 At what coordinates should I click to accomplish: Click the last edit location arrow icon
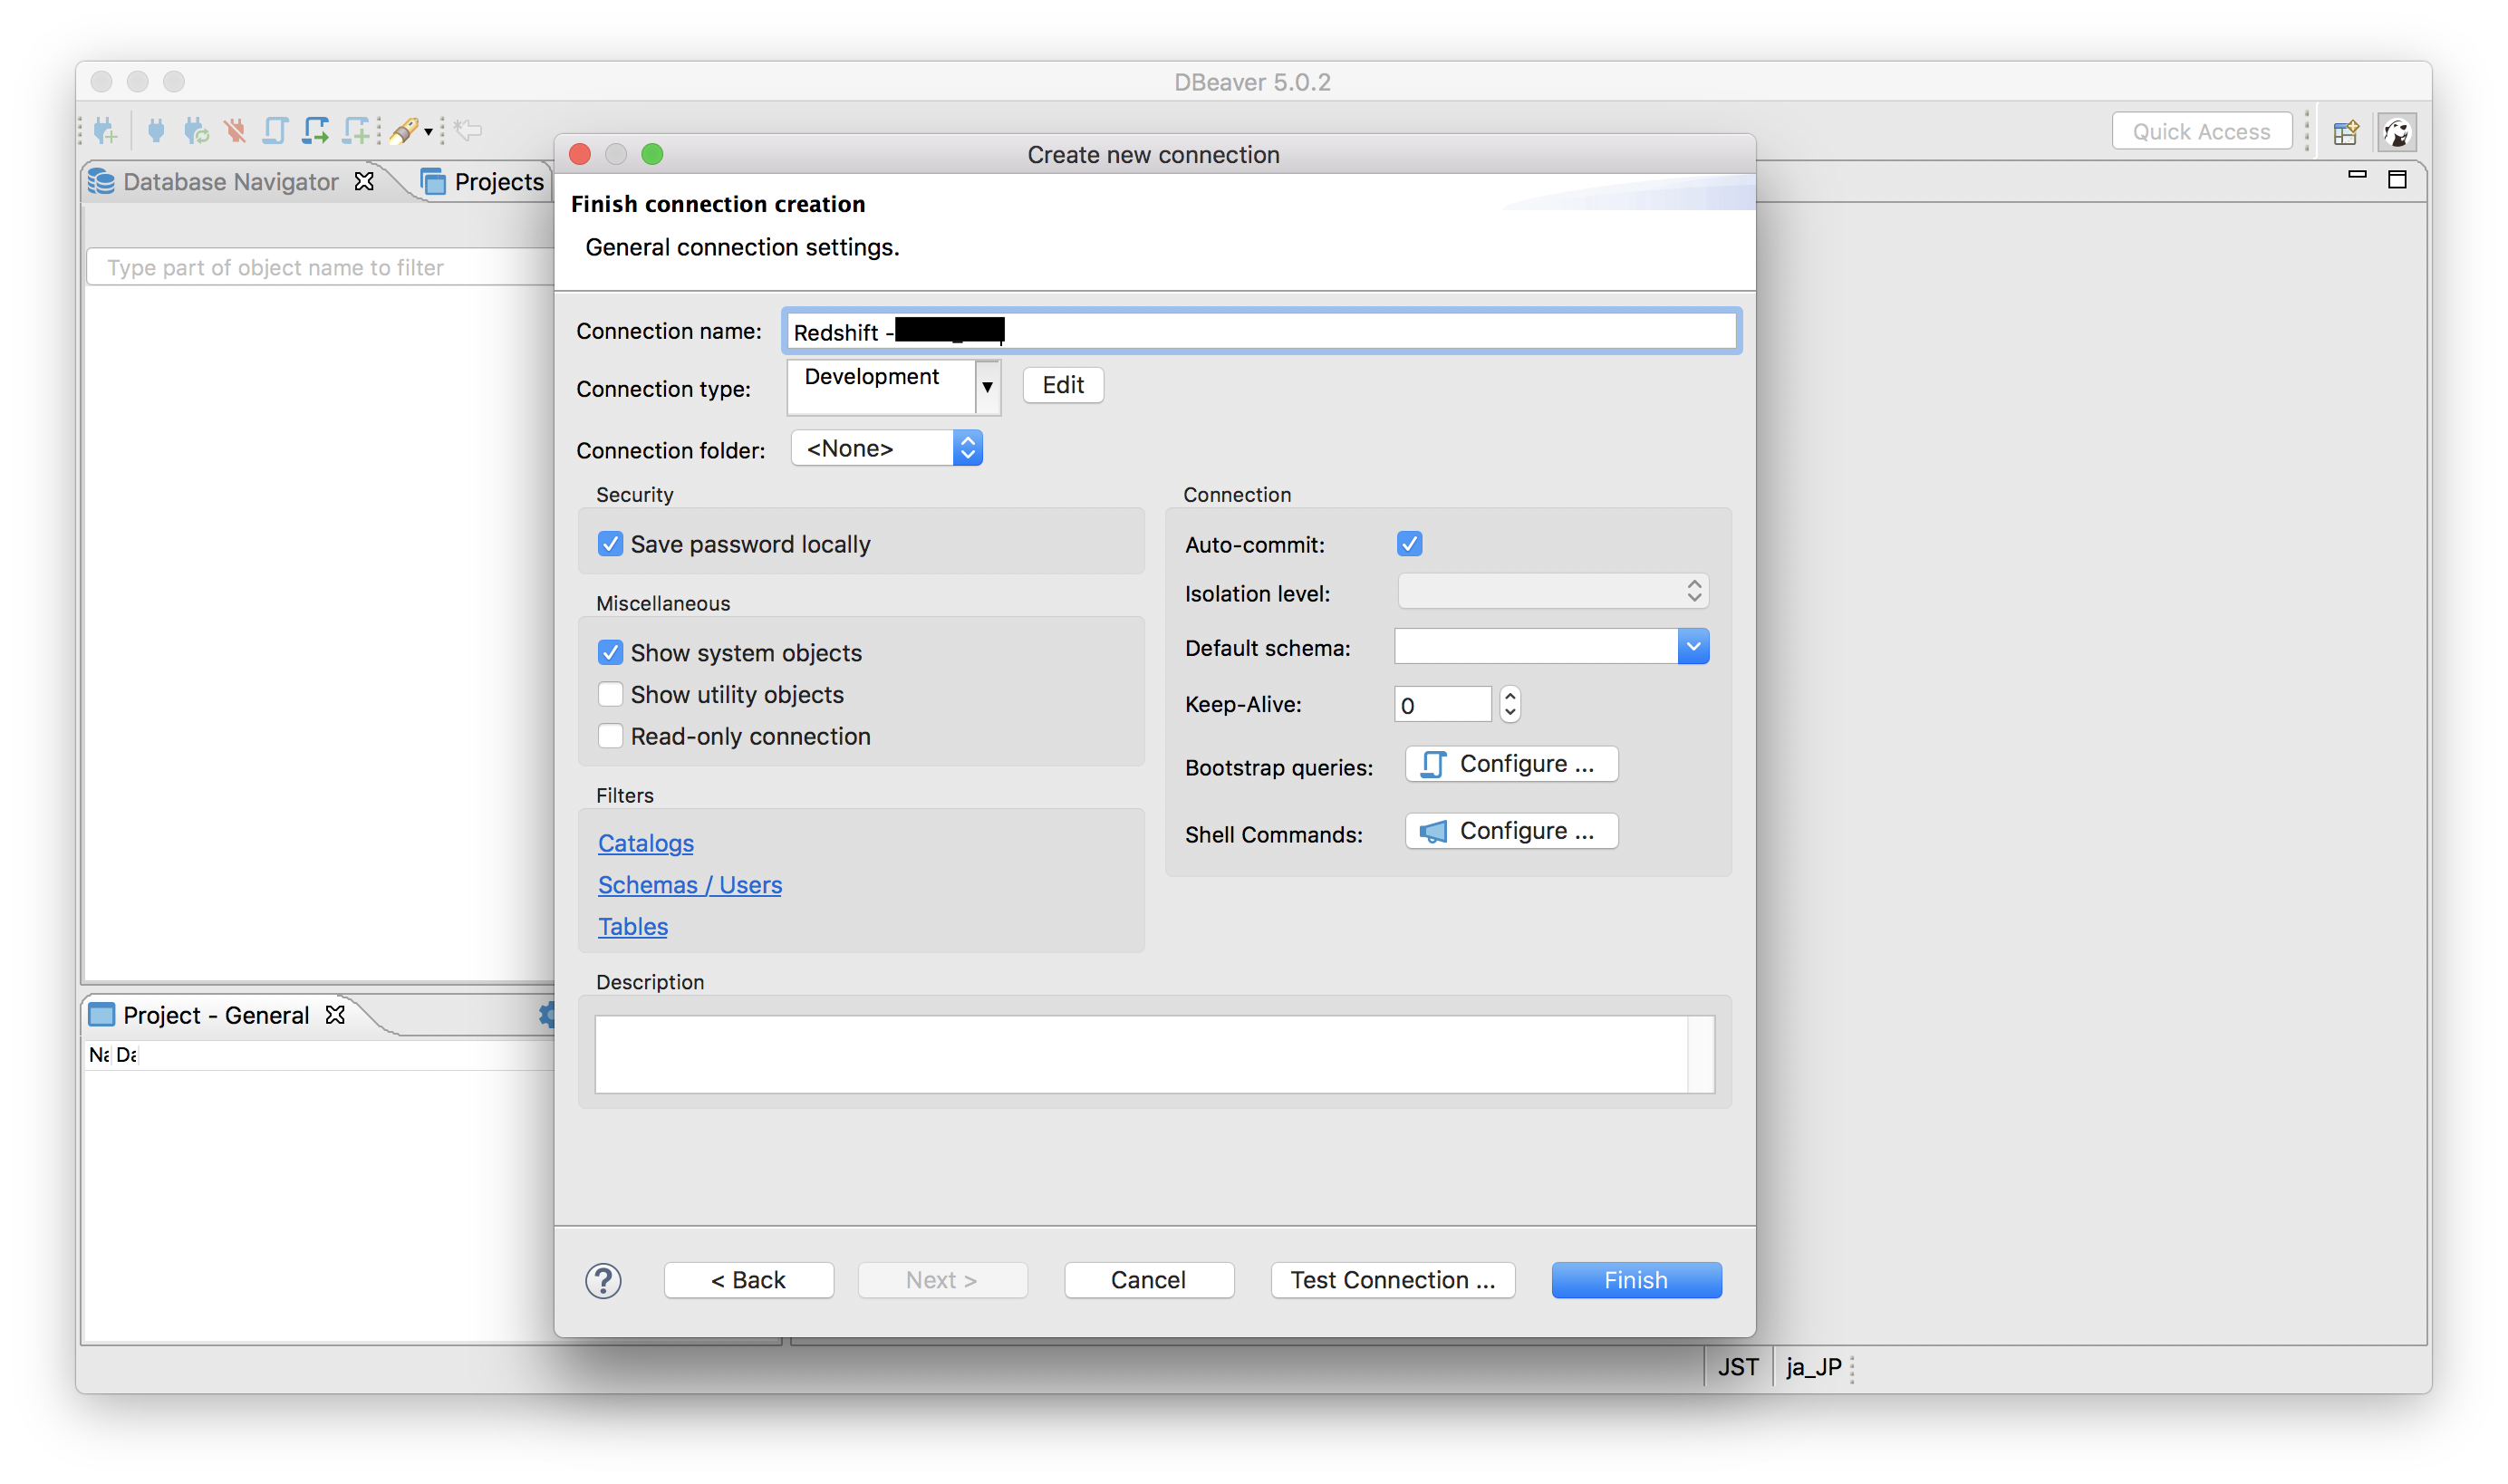click(468, 130)
